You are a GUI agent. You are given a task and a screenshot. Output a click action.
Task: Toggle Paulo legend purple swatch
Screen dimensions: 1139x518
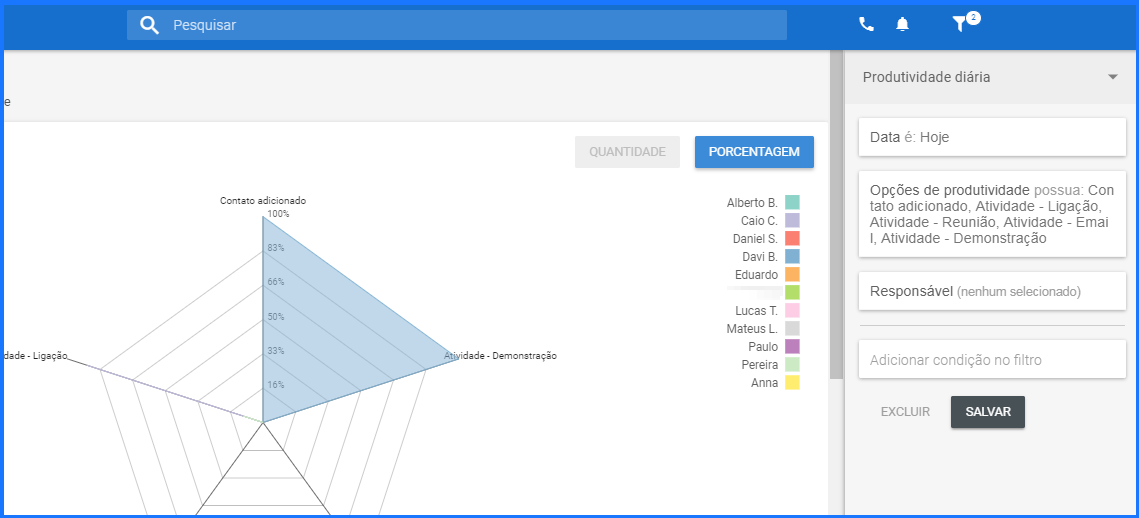(x=793, y=347)
